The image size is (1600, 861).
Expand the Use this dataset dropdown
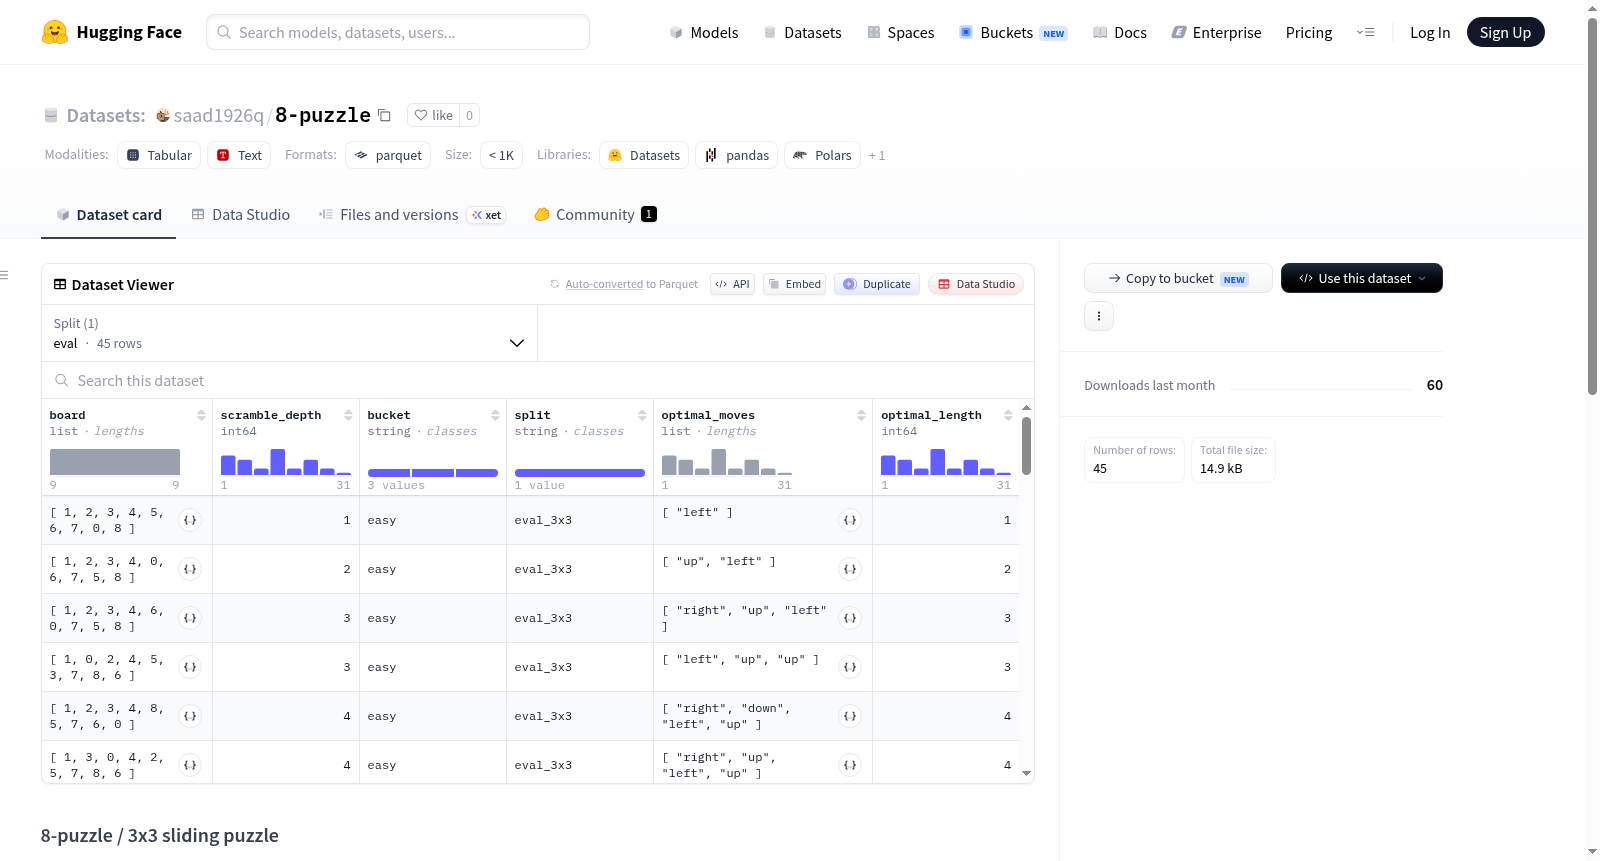point(1362,278)
